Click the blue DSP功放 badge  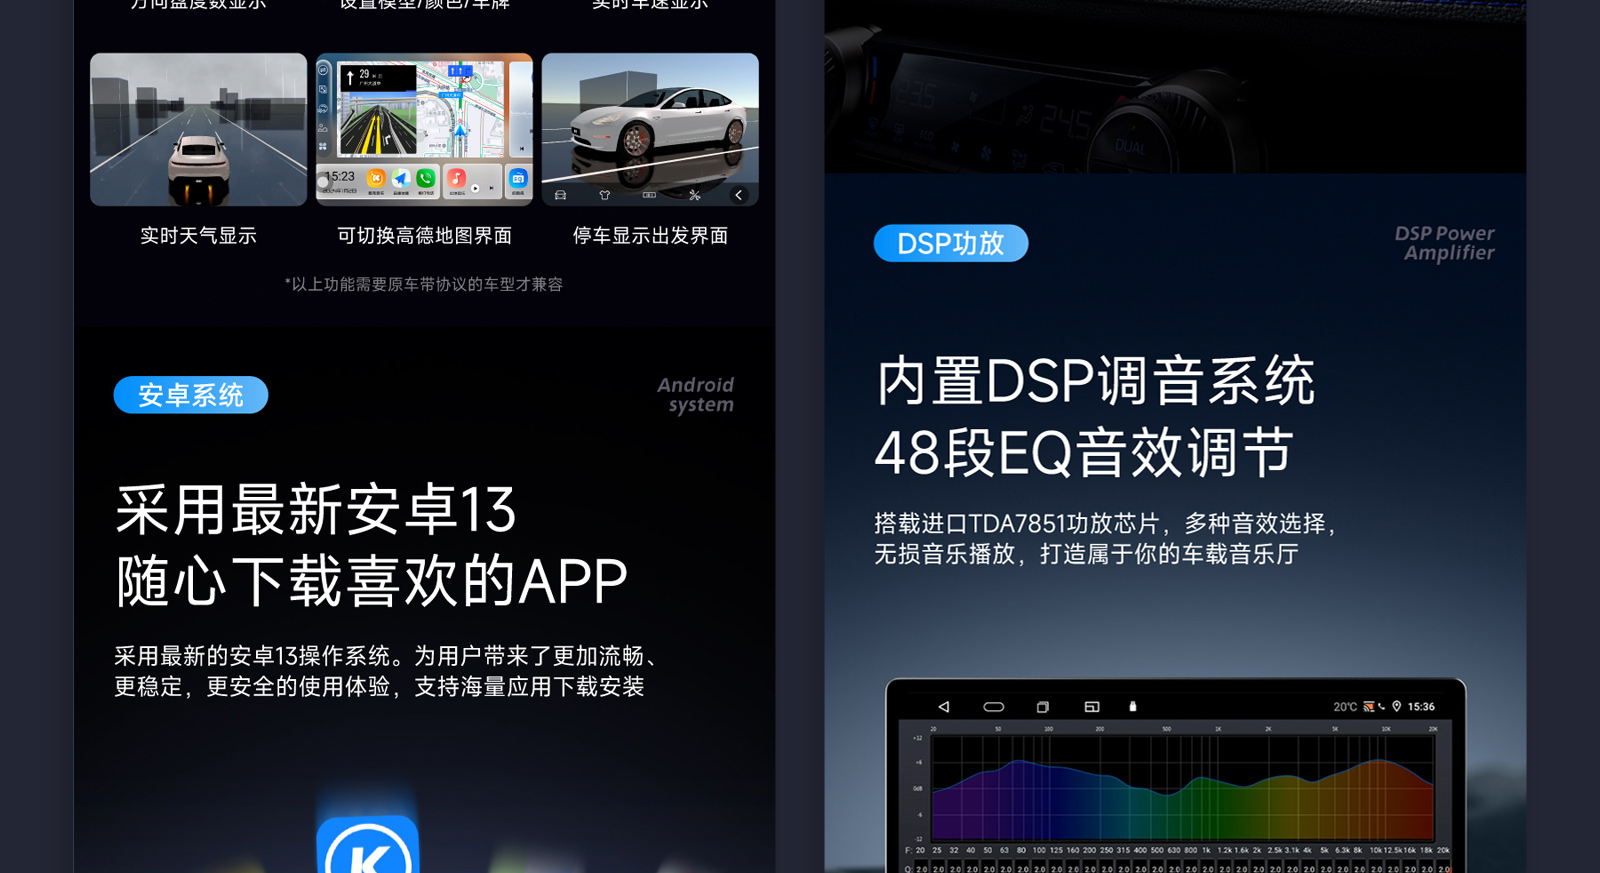950,243
